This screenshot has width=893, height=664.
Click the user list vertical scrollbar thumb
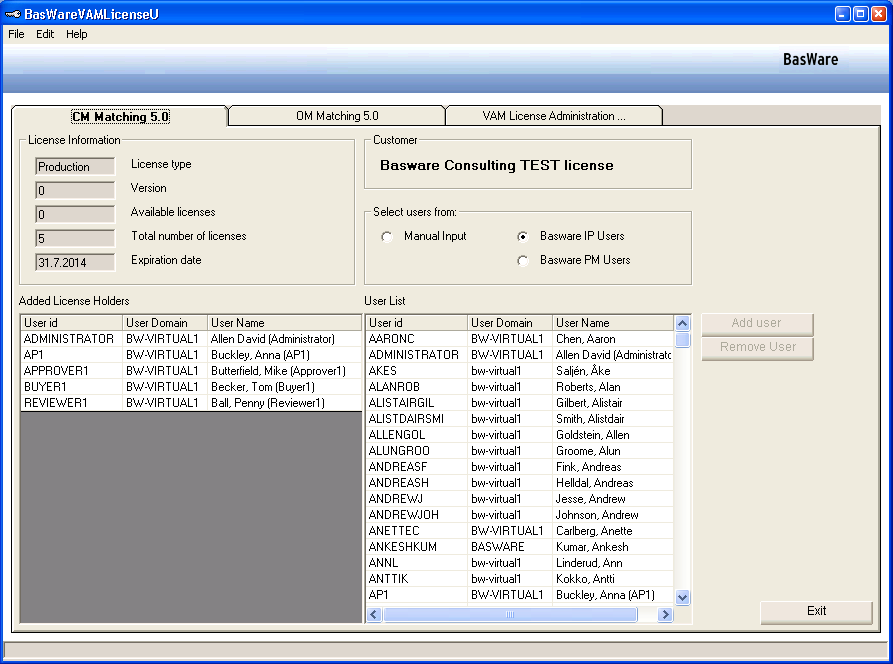[682, 340]
